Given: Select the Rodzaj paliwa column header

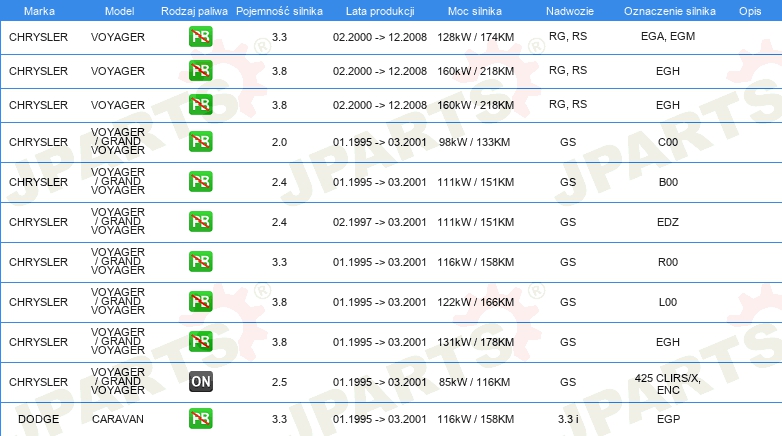Looking at the screenshot, I should click(x=194, y=11).
